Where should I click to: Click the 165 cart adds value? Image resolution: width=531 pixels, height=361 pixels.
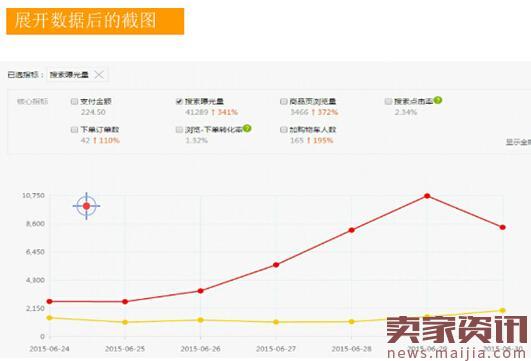coord(297,140)
